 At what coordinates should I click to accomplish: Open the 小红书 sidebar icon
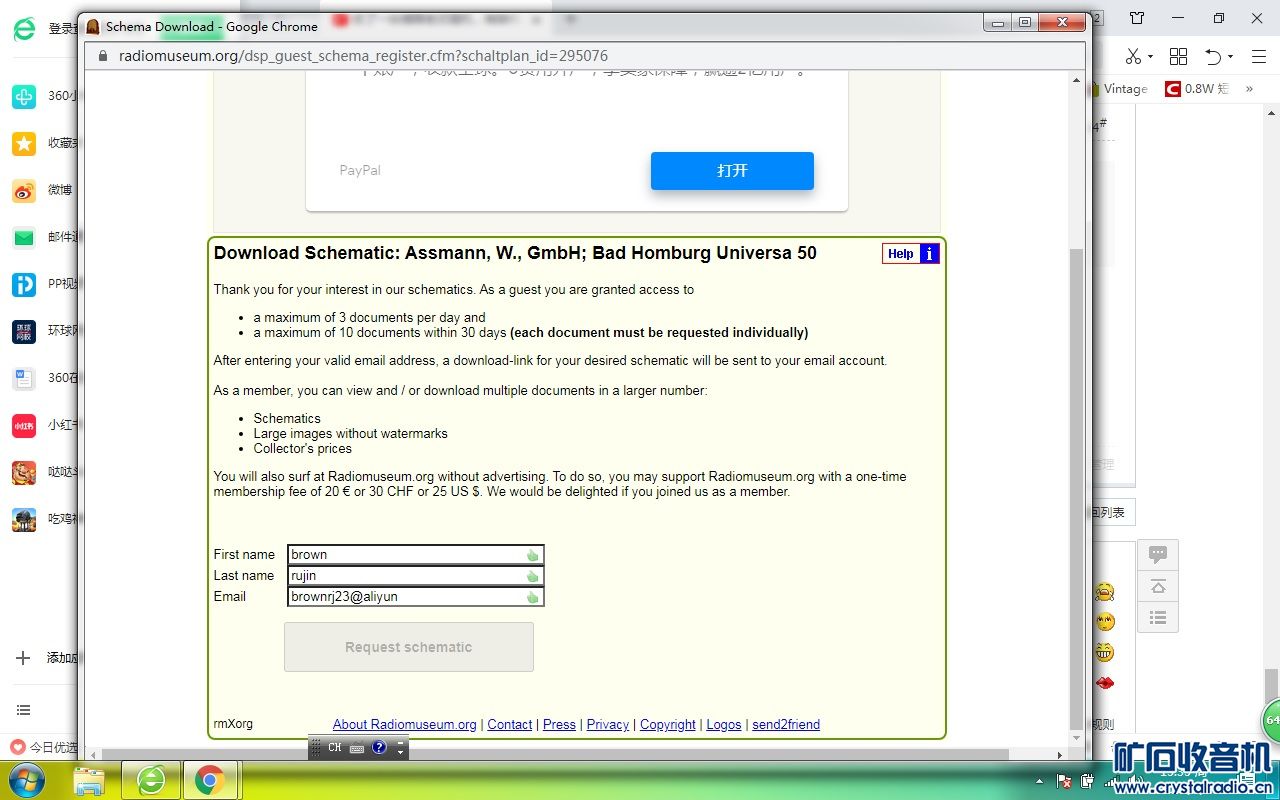point(24,425)
